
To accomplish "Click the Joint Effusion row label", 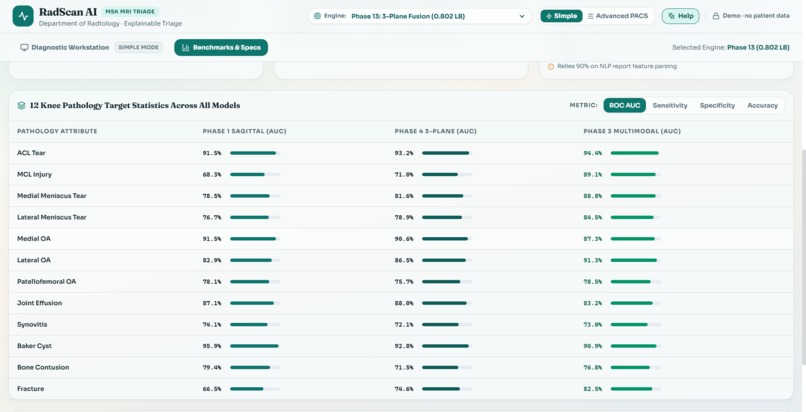I will tap(40, 303).
